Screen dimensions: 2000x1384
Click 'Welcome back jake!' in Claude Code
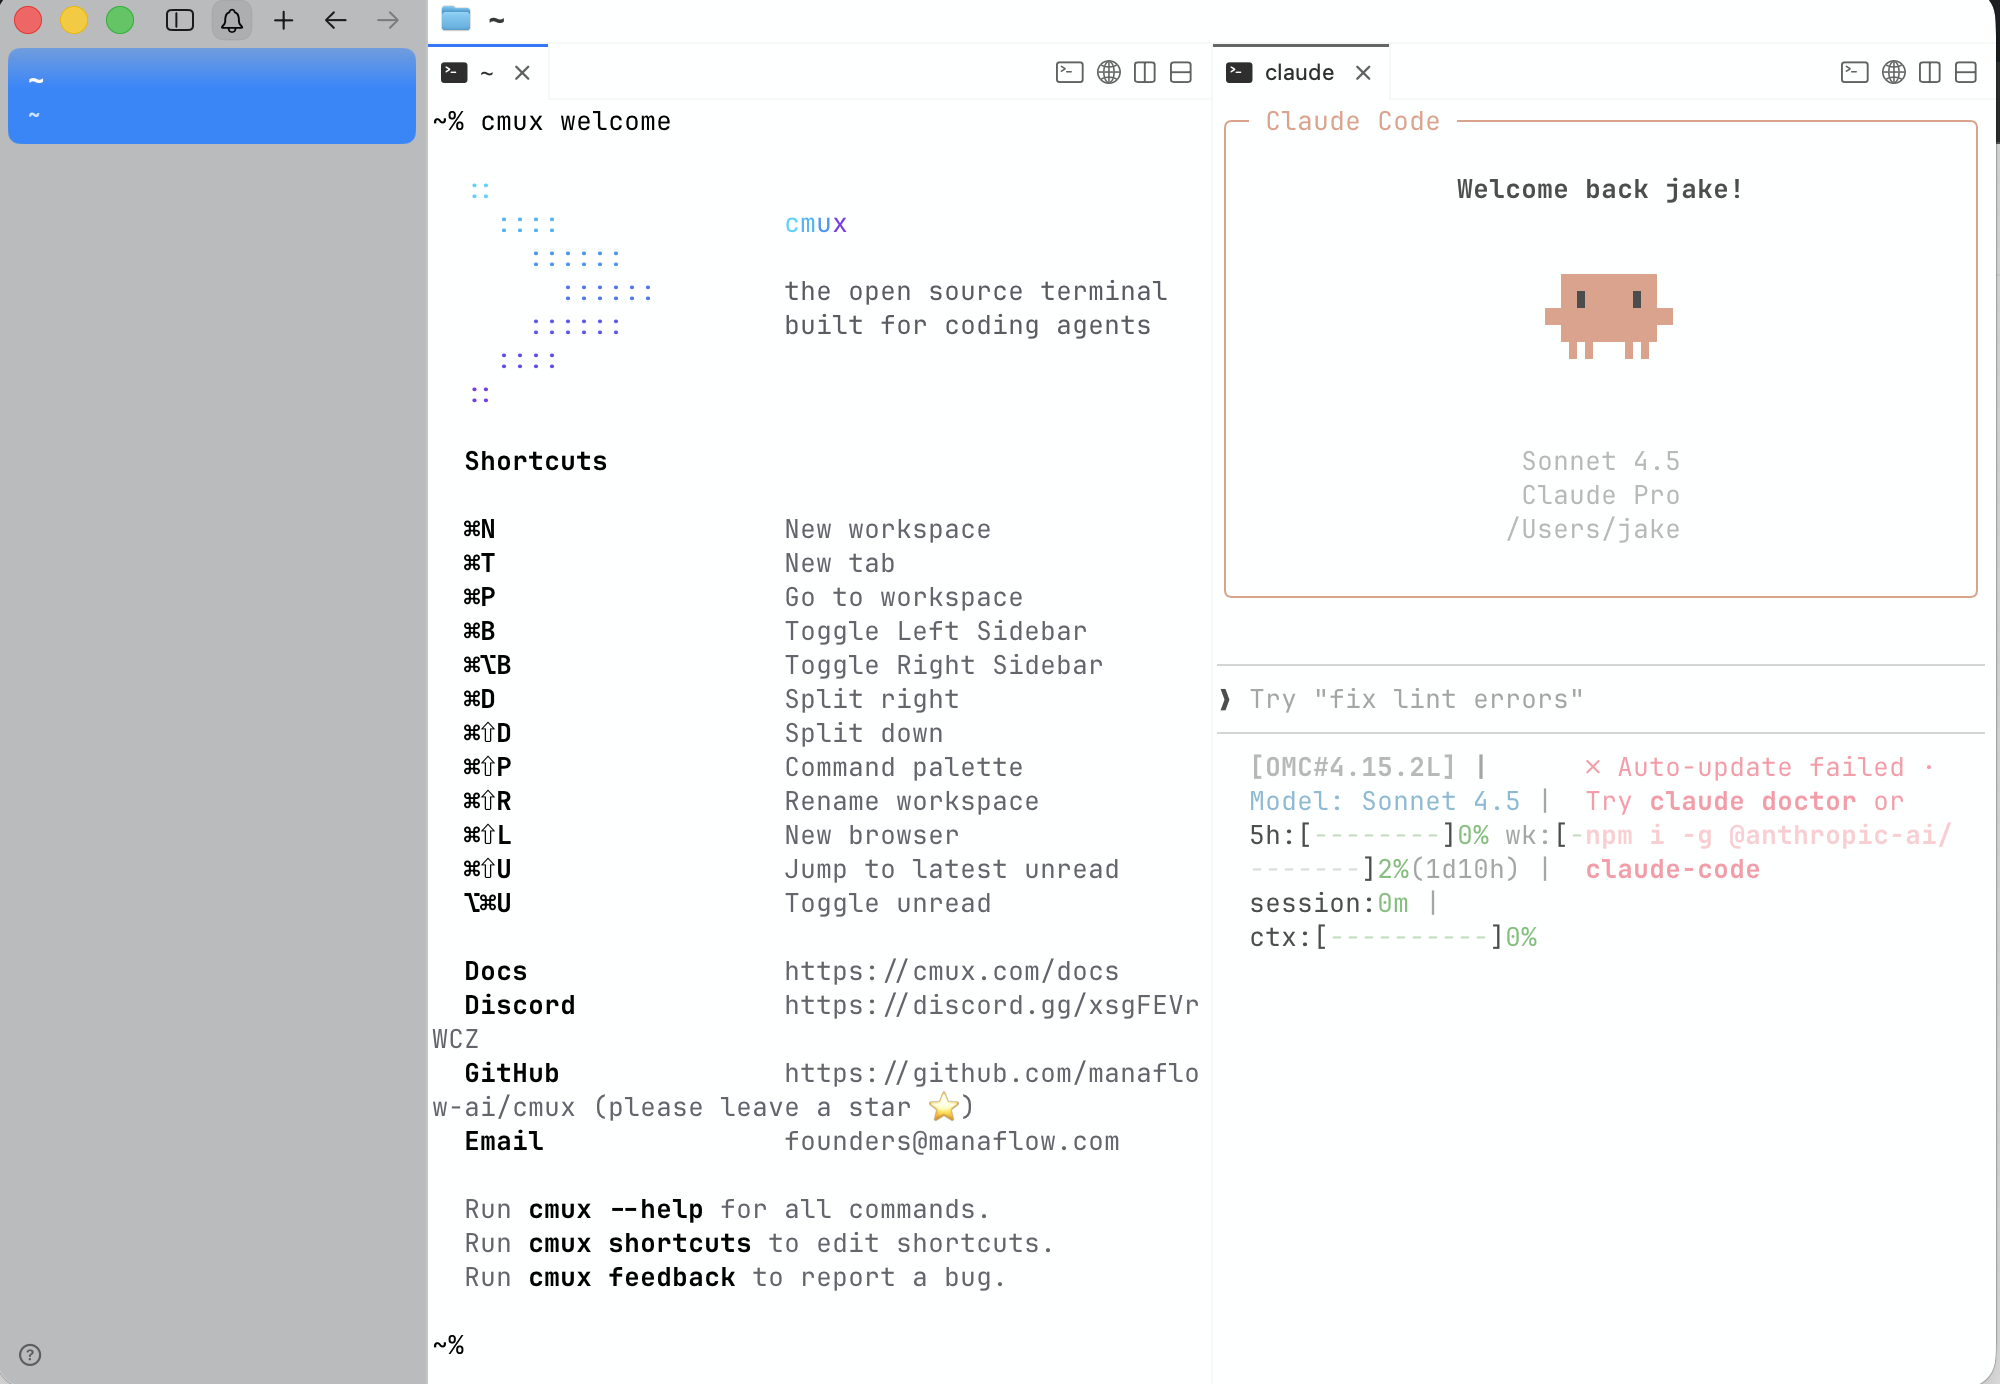pos(1600,189)
